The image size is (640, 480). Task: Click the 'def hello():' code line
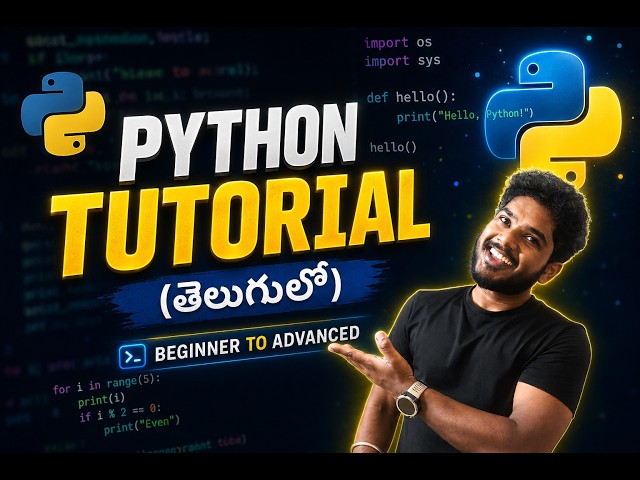[411, 98]
